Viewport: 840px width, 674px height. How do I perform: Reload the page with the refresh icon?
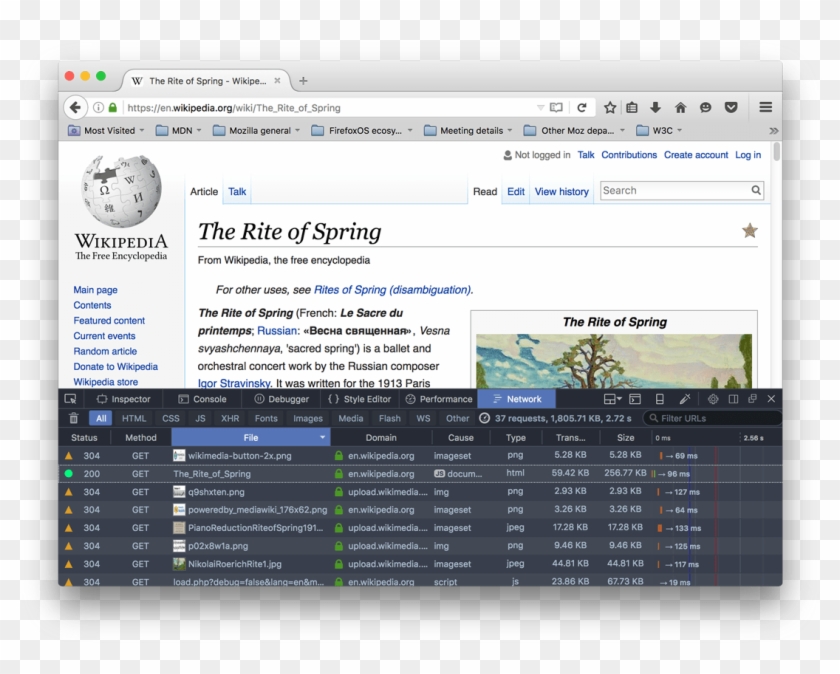581,108
